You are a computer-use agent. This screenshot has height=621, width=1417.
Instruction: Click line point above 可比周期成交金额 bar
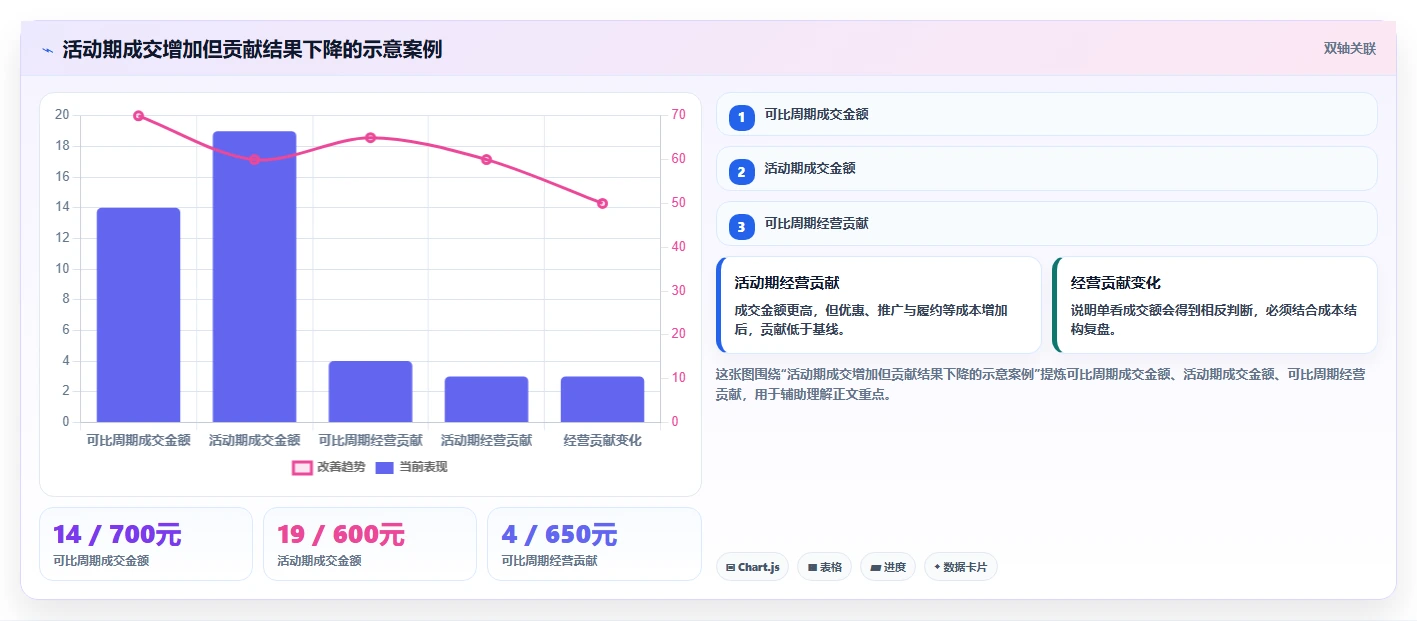[139, 116]
